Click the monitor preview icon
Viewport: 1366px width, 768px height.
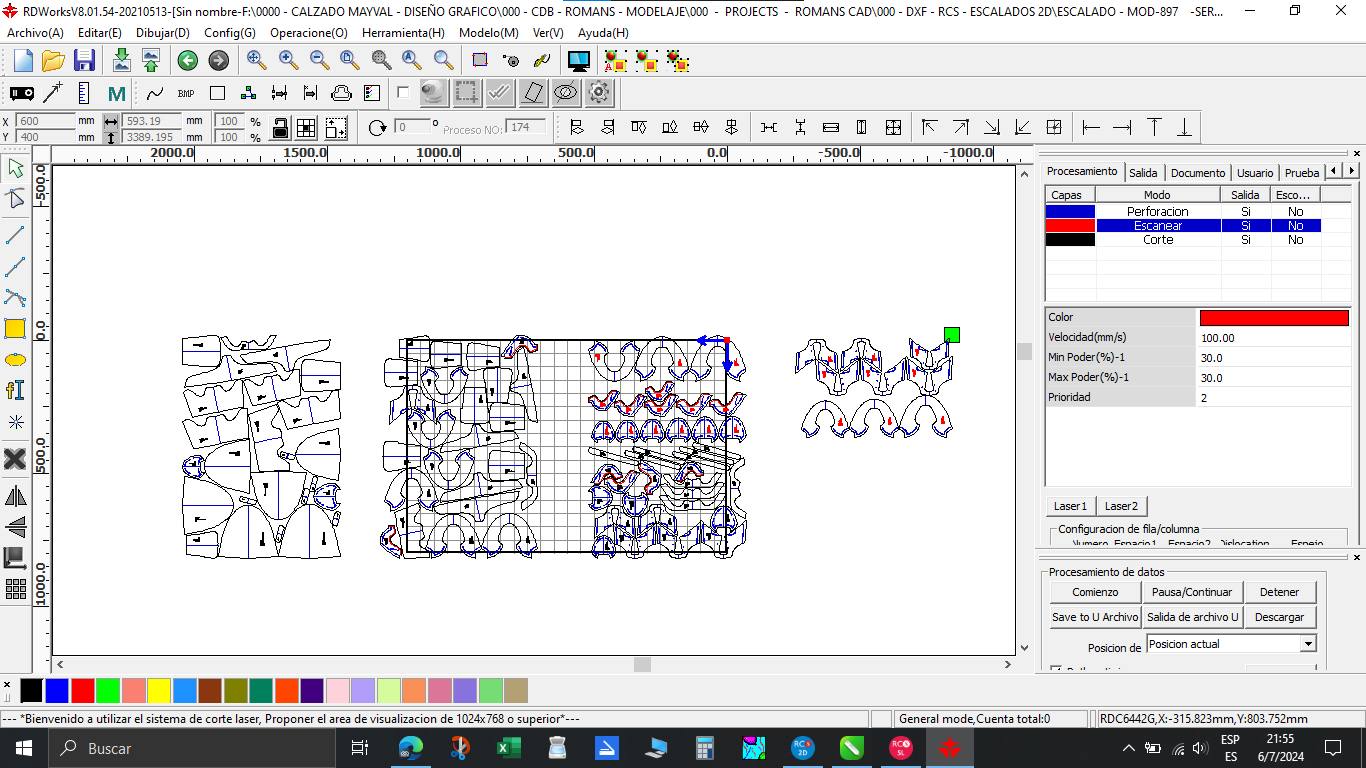[x=578, y=61]
